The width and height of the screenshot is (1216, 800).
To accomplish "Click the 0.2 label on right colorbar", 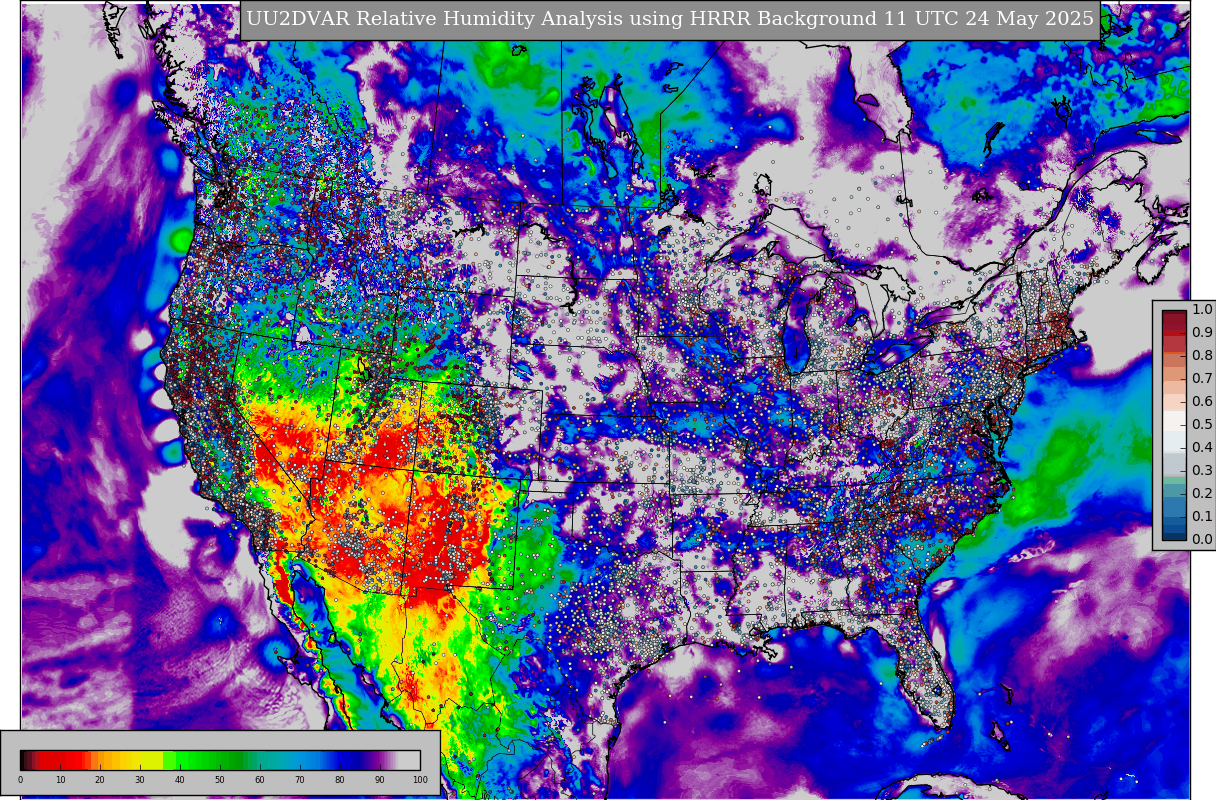I will pyautogui.click(x=1202, y=493).
